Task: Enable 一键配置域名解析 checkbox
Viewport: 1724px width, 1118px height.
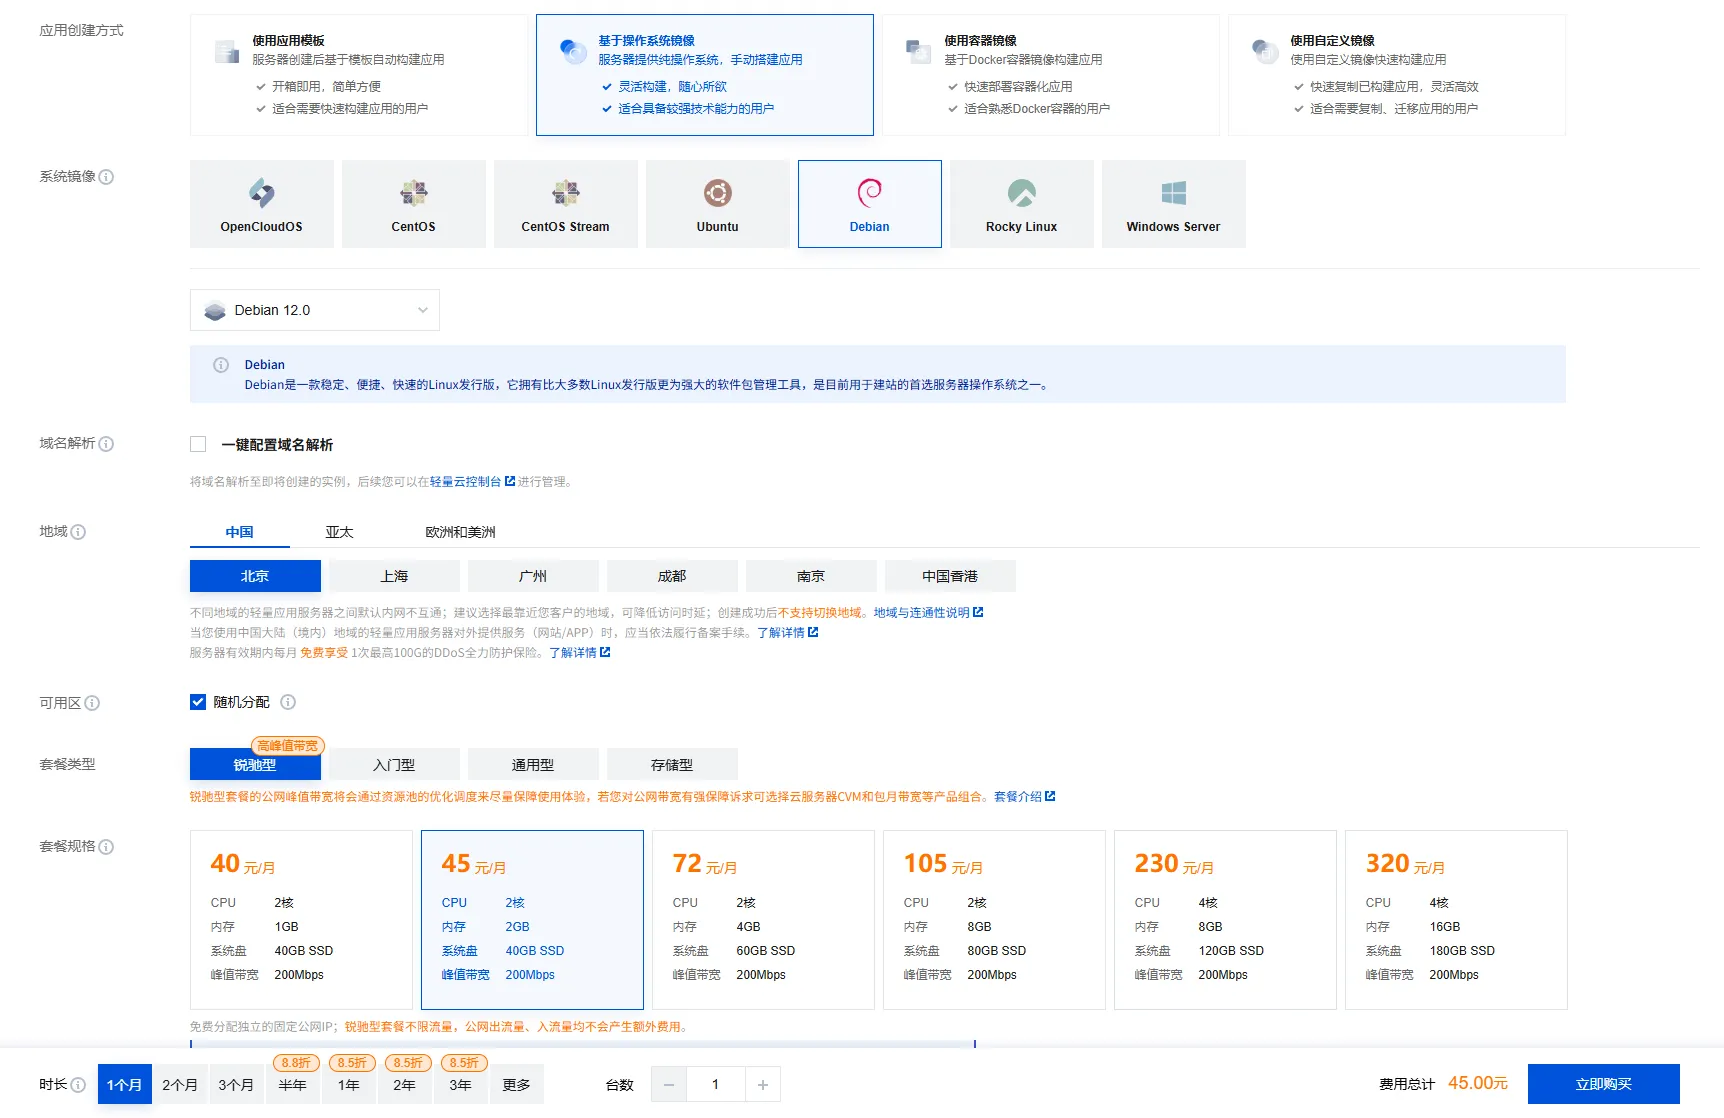Action: [198, 444]
